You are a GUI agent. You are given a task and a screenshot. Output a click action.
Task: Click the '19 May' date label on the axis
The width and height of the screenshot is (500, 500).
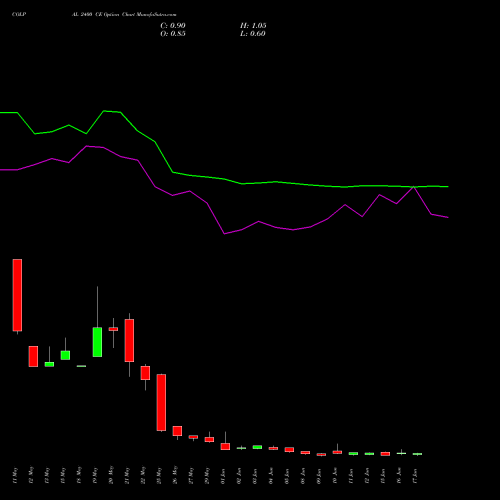pos(95,476)
